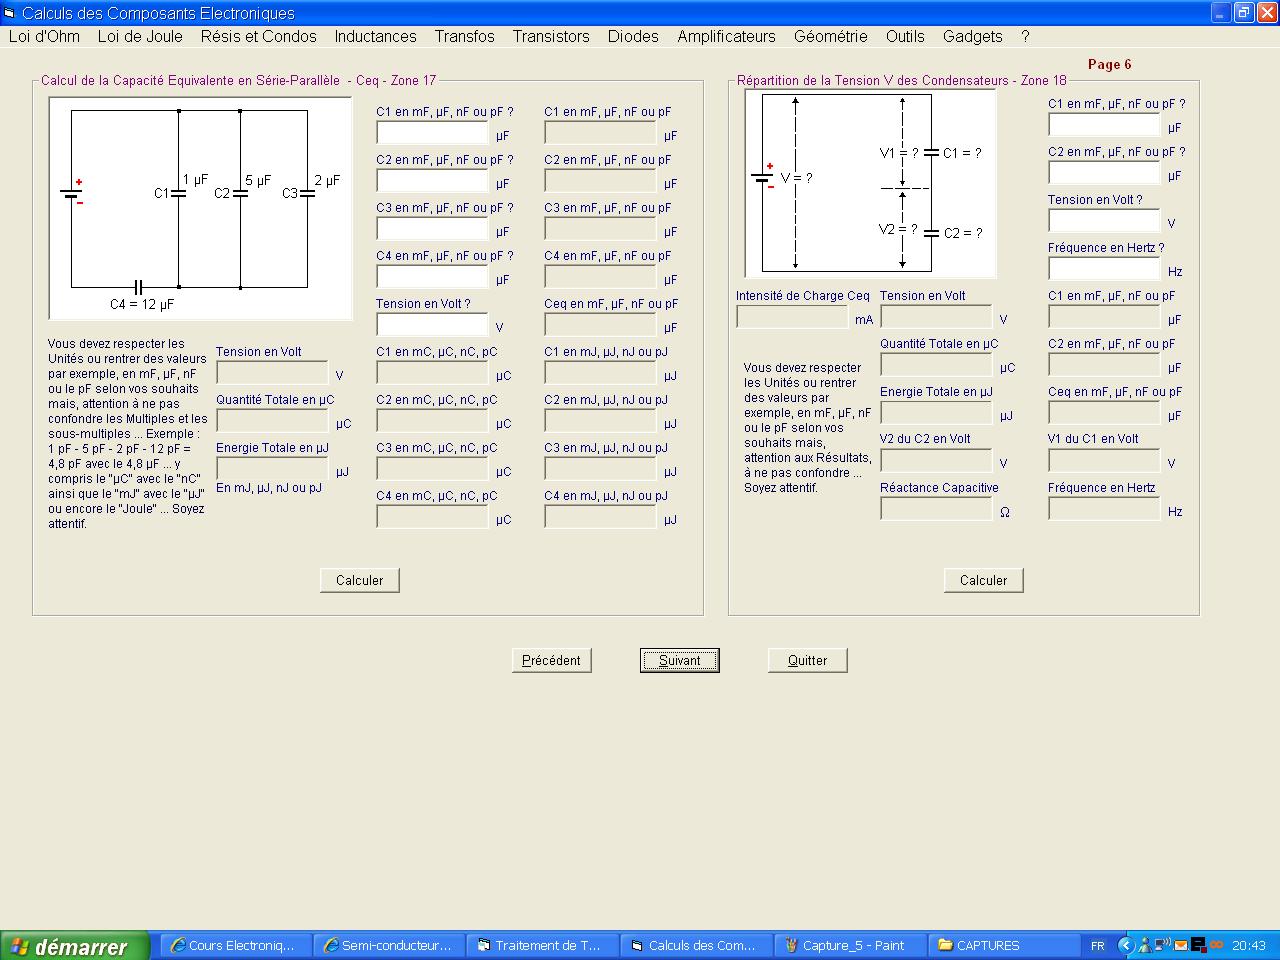Open the Outils menu
Screen dimensions: 1280x960
click(905, 36)
